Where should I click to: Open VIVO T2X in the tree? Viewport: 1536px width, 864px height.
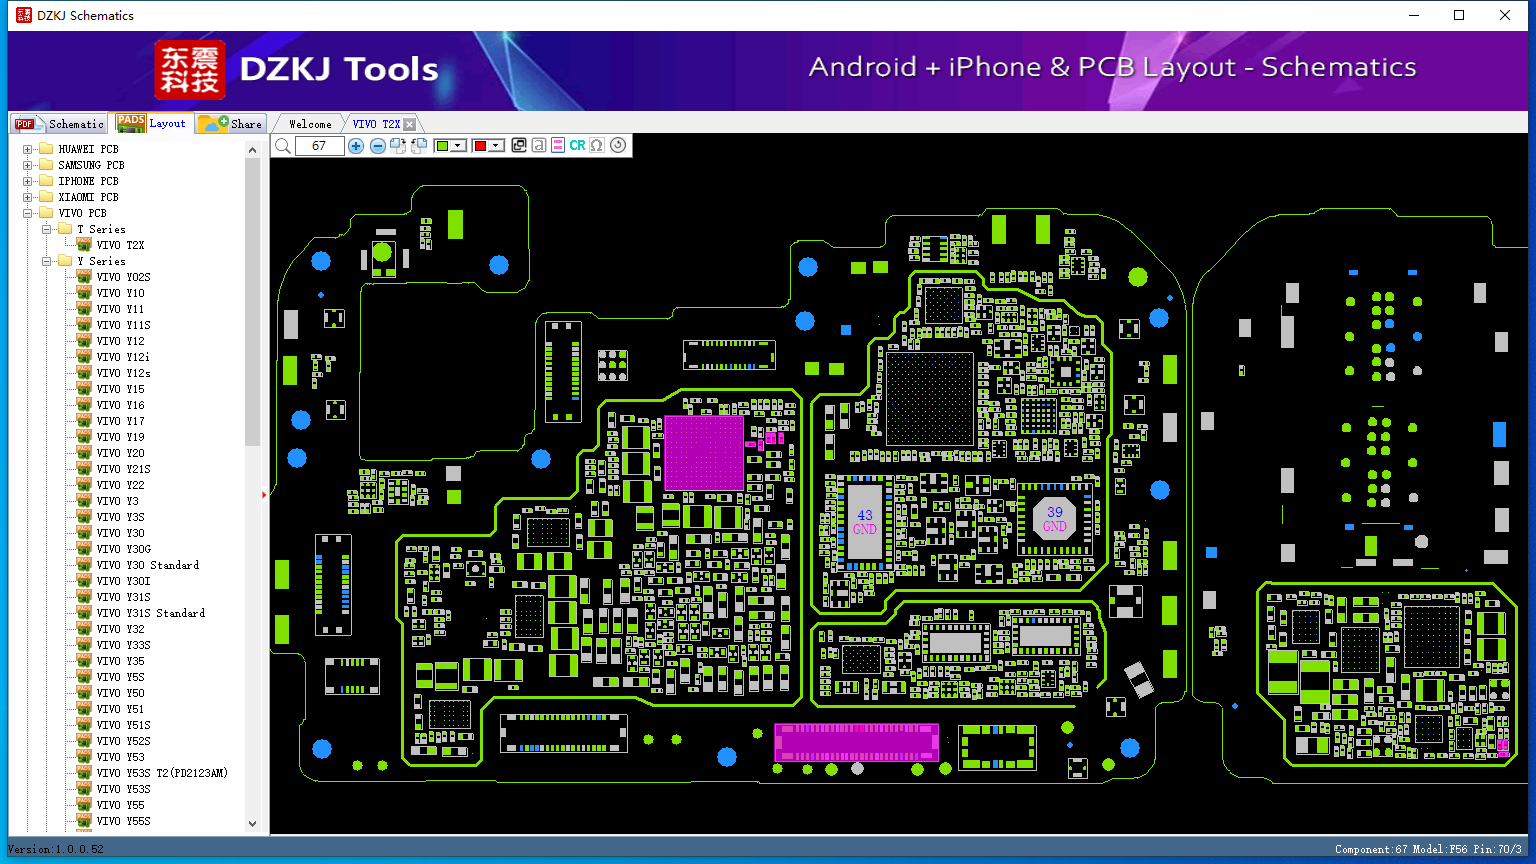click(x=120, y=245)
